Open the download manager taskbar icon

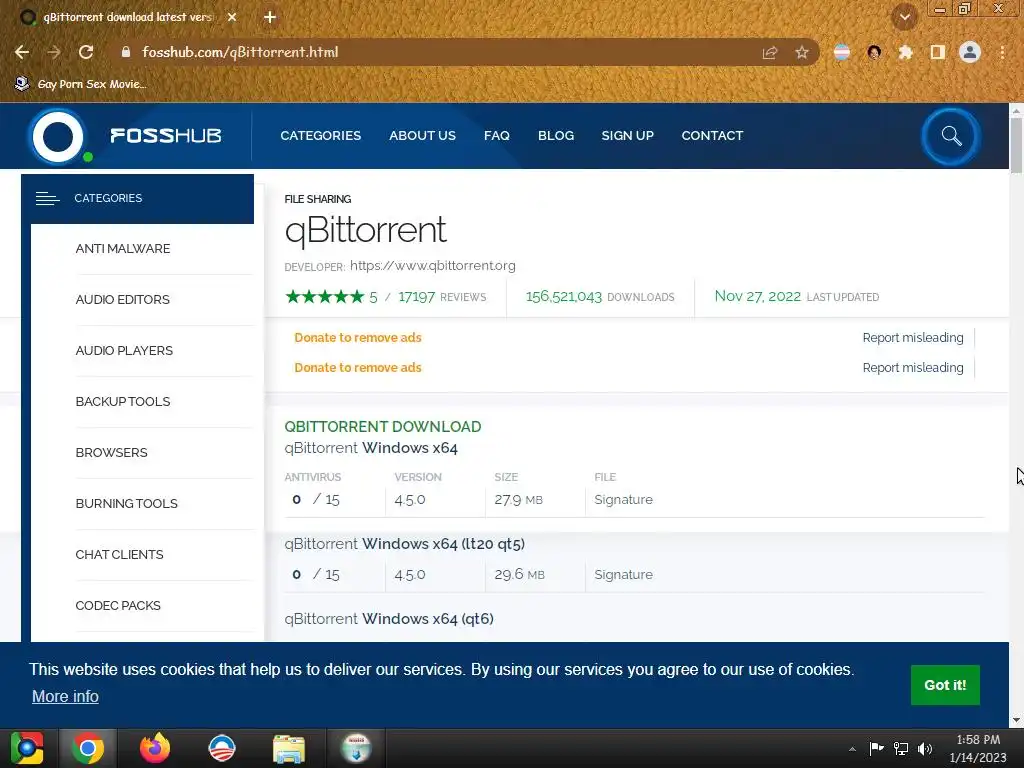coord(356,748)
